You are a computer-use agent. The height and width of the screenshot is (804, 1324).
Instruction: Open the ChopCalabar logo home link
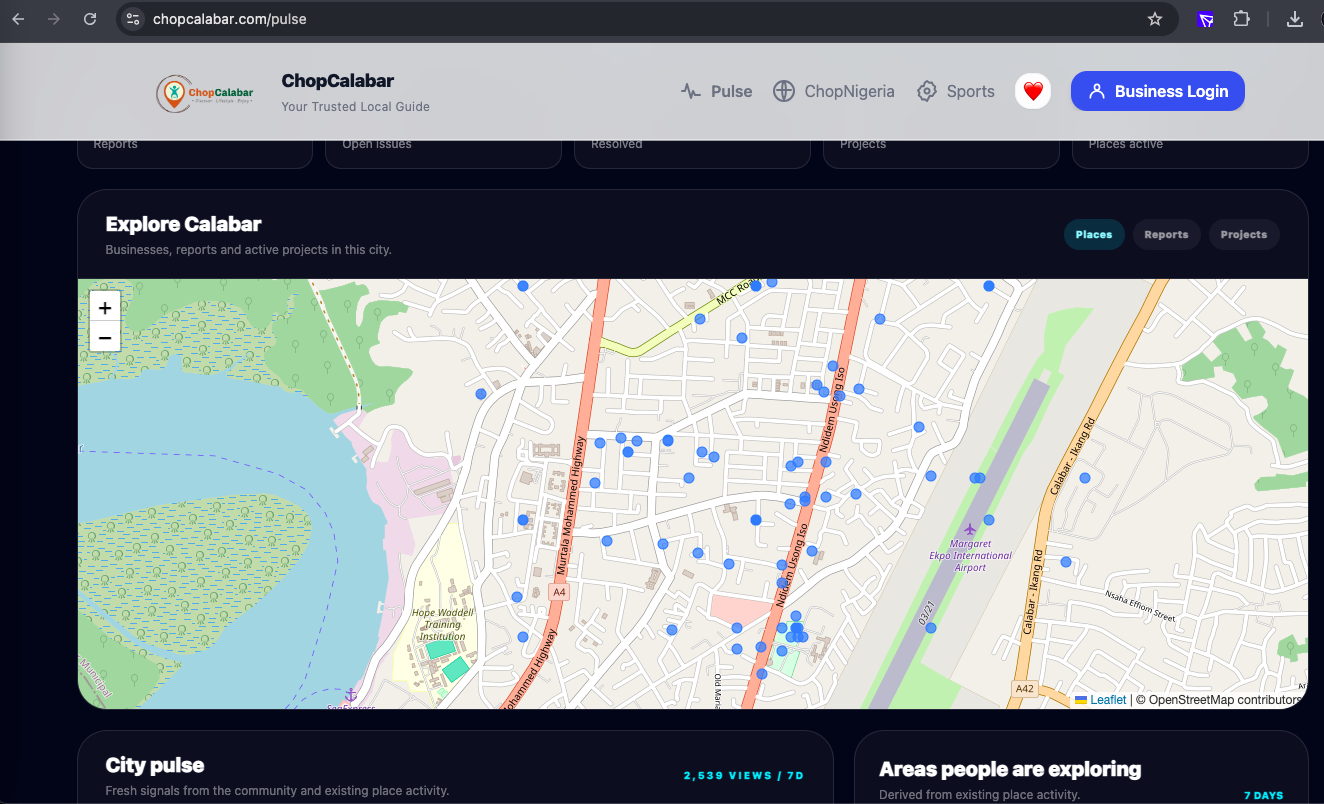205,93
